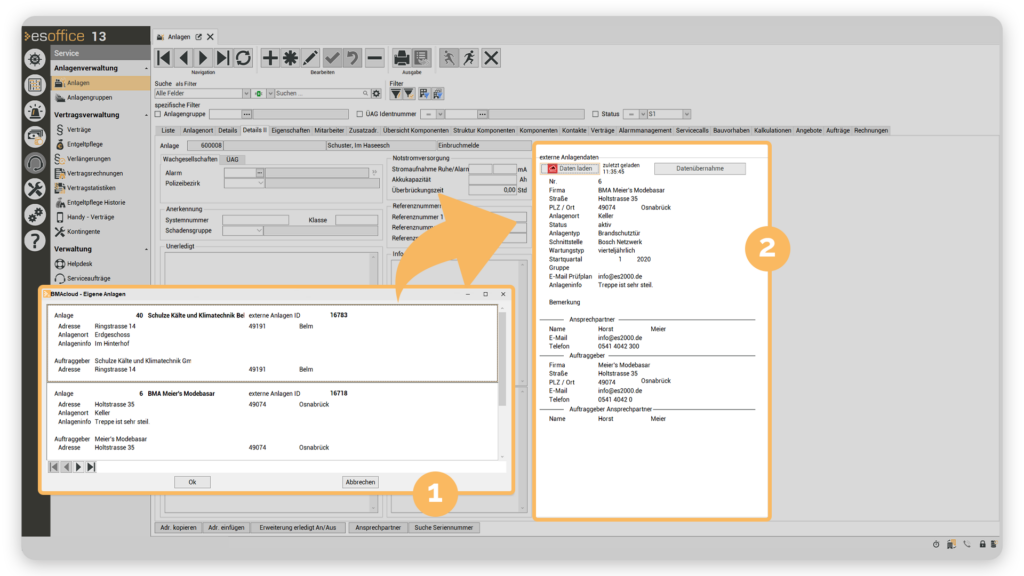Switch to the Liste tab

(168, 131)
